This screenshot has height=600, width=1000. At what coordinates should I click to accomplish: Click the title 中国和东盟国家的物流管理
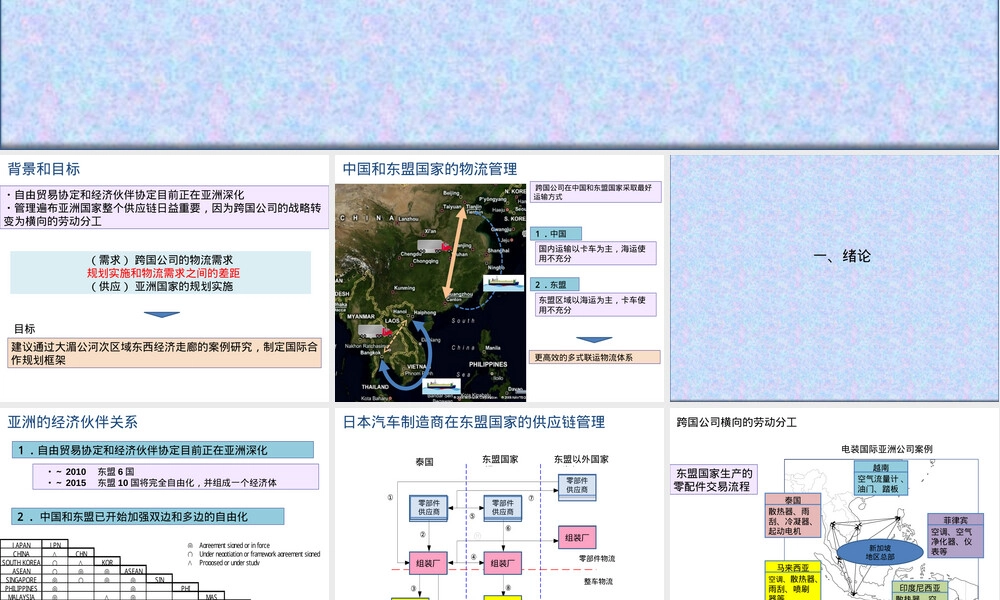[x=430, y=169]
